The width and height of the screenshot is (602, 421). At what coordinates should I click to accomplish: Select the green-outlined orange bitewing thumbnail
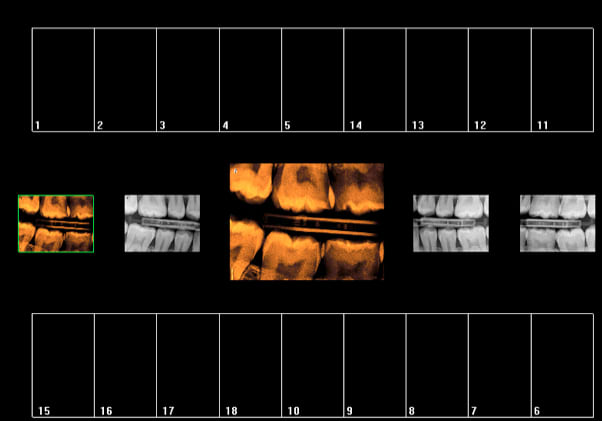pyautogui.click(x=56, y=223)
